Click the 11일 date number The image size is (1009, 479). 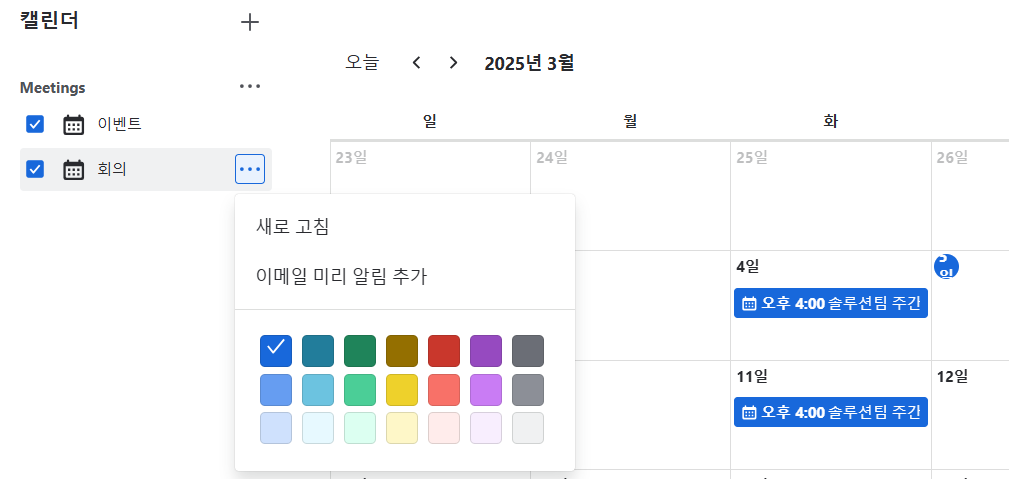click(752, 377)
